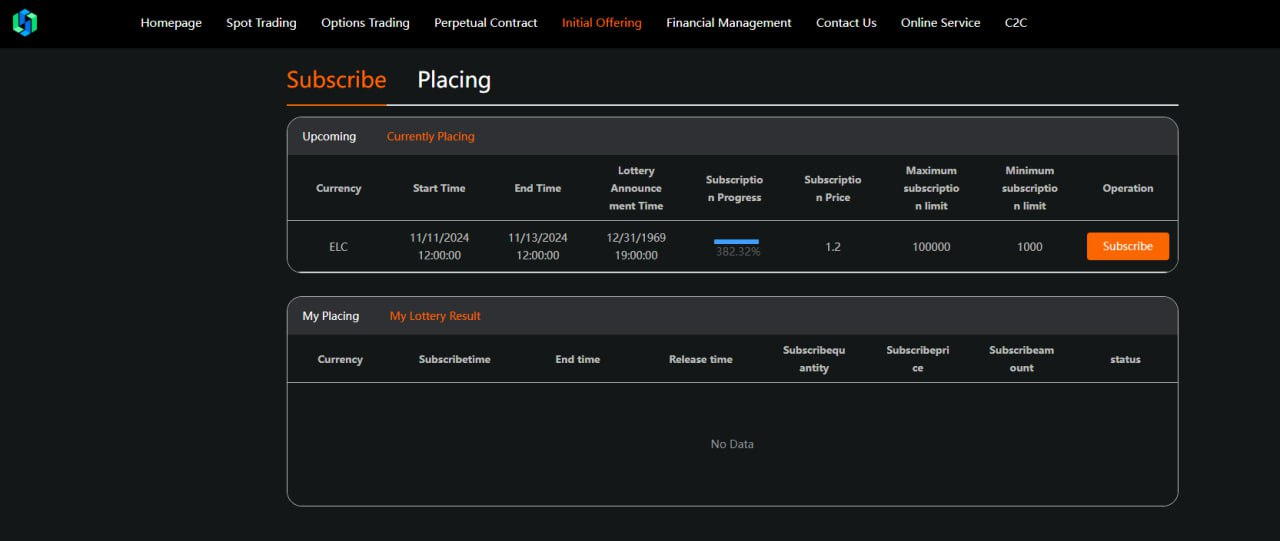Open the Contact Us page
Screen dimensions: 1280x541
click(846, 23)
